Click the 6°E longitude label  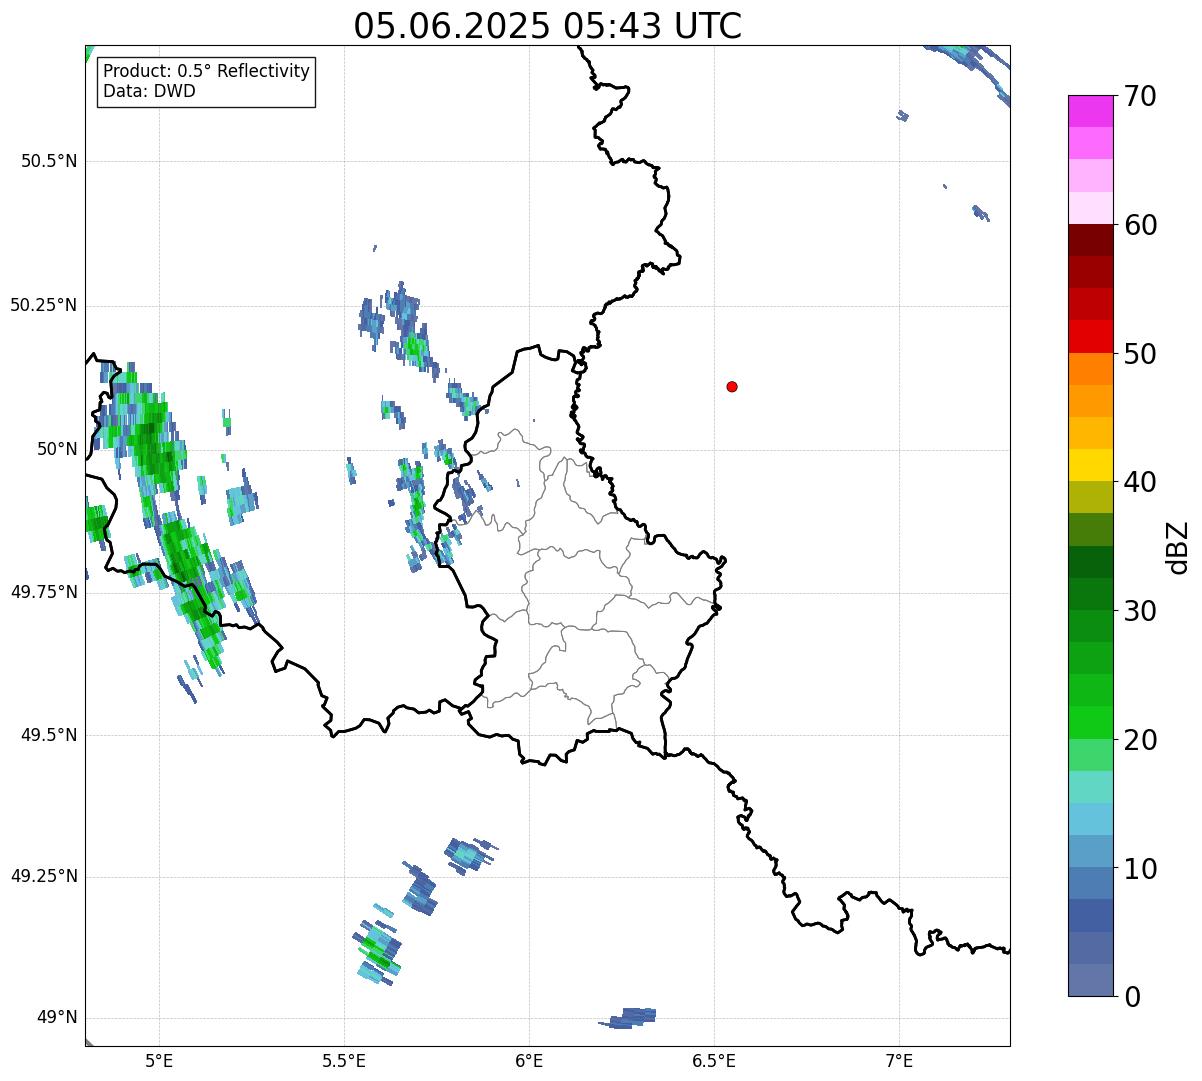click(529, 1060)
